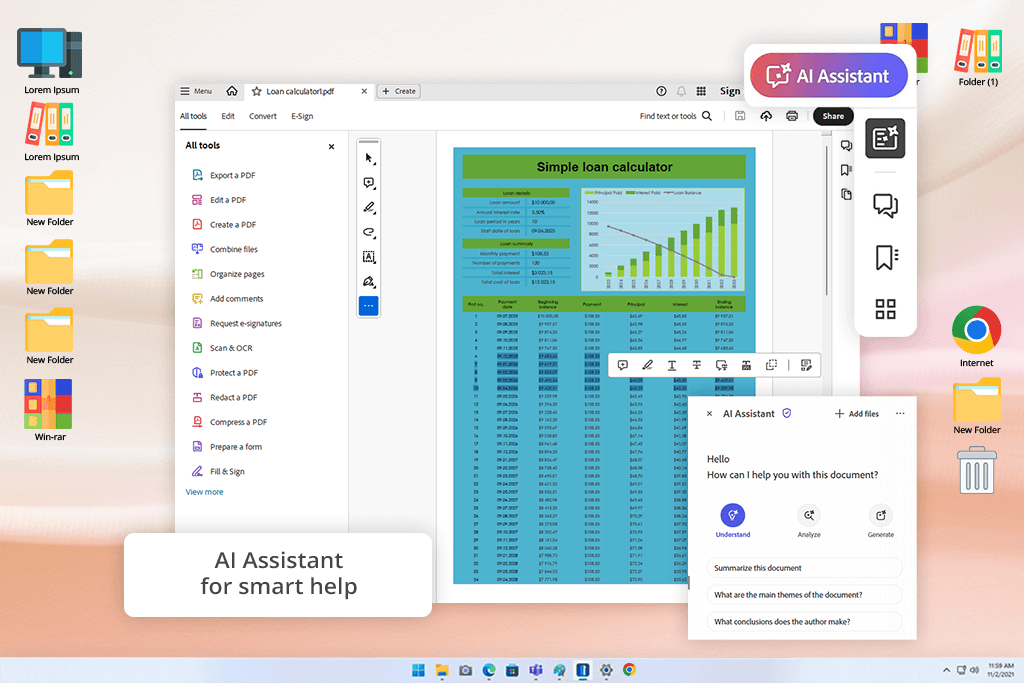Open Add comments tool
This screenshot has height=683, width=1024.
pyautogui.click(x=228, y=299)
